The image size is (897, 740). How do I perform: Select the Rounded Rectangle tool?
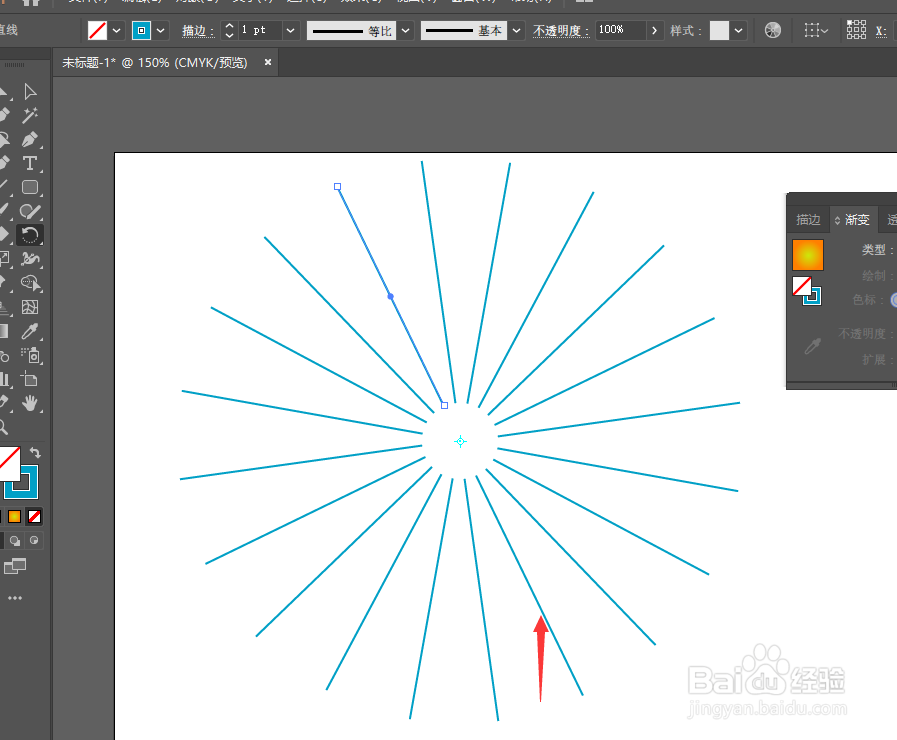[x=30, y=187]
